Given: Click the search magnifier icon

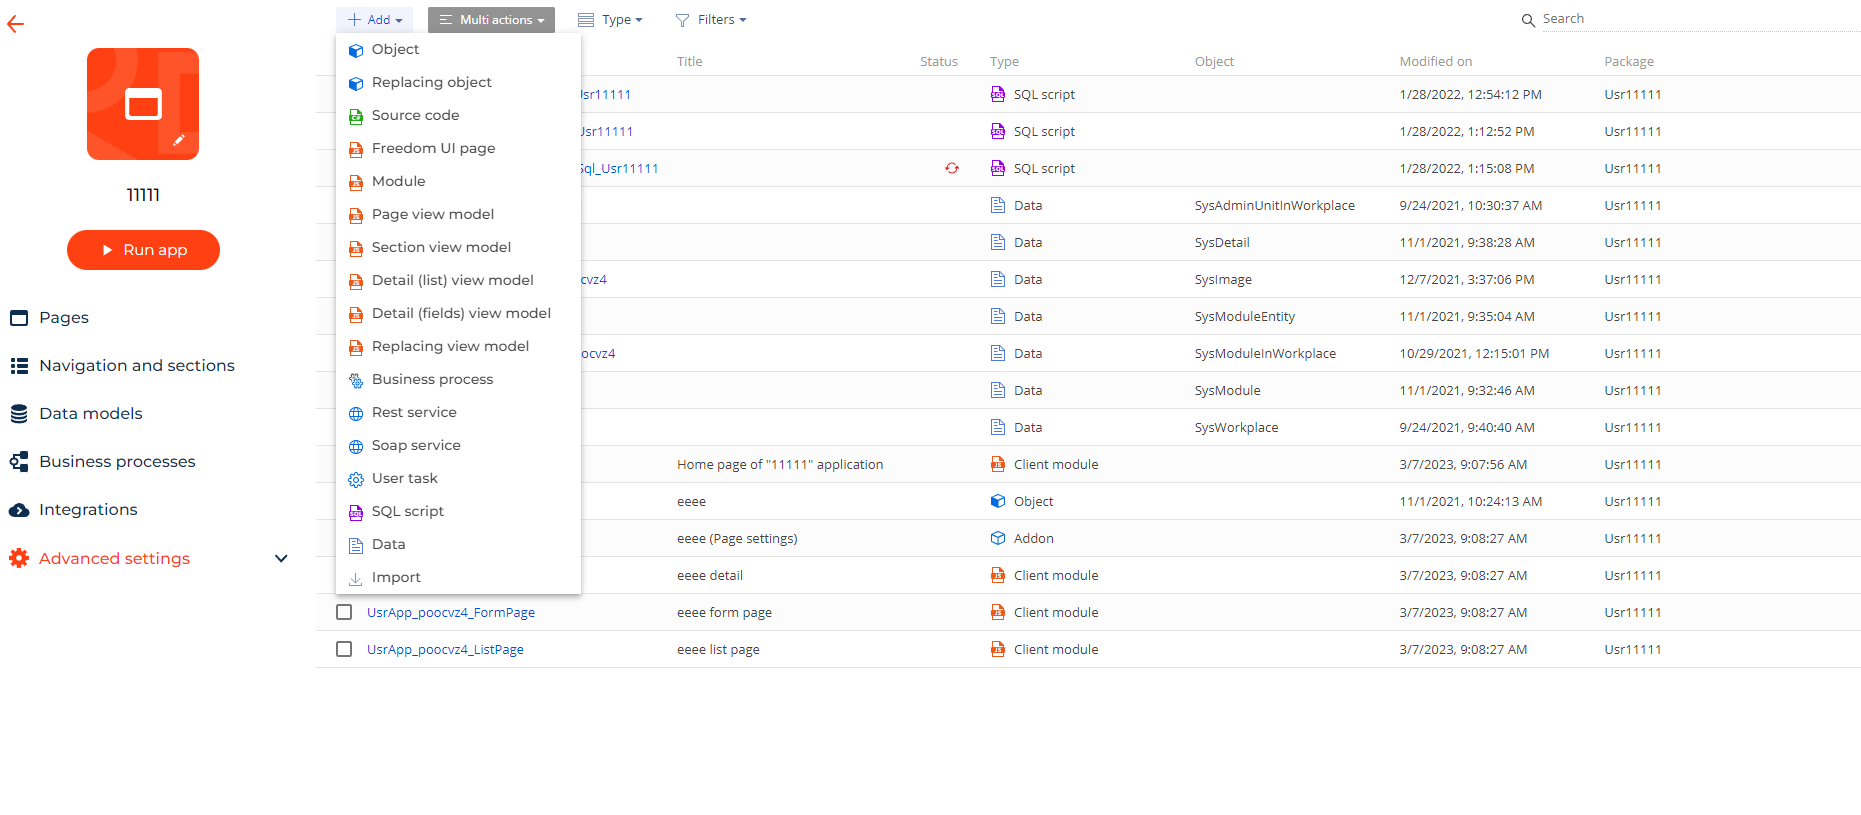Looking at the screenshot, I should pos(1528,20).
